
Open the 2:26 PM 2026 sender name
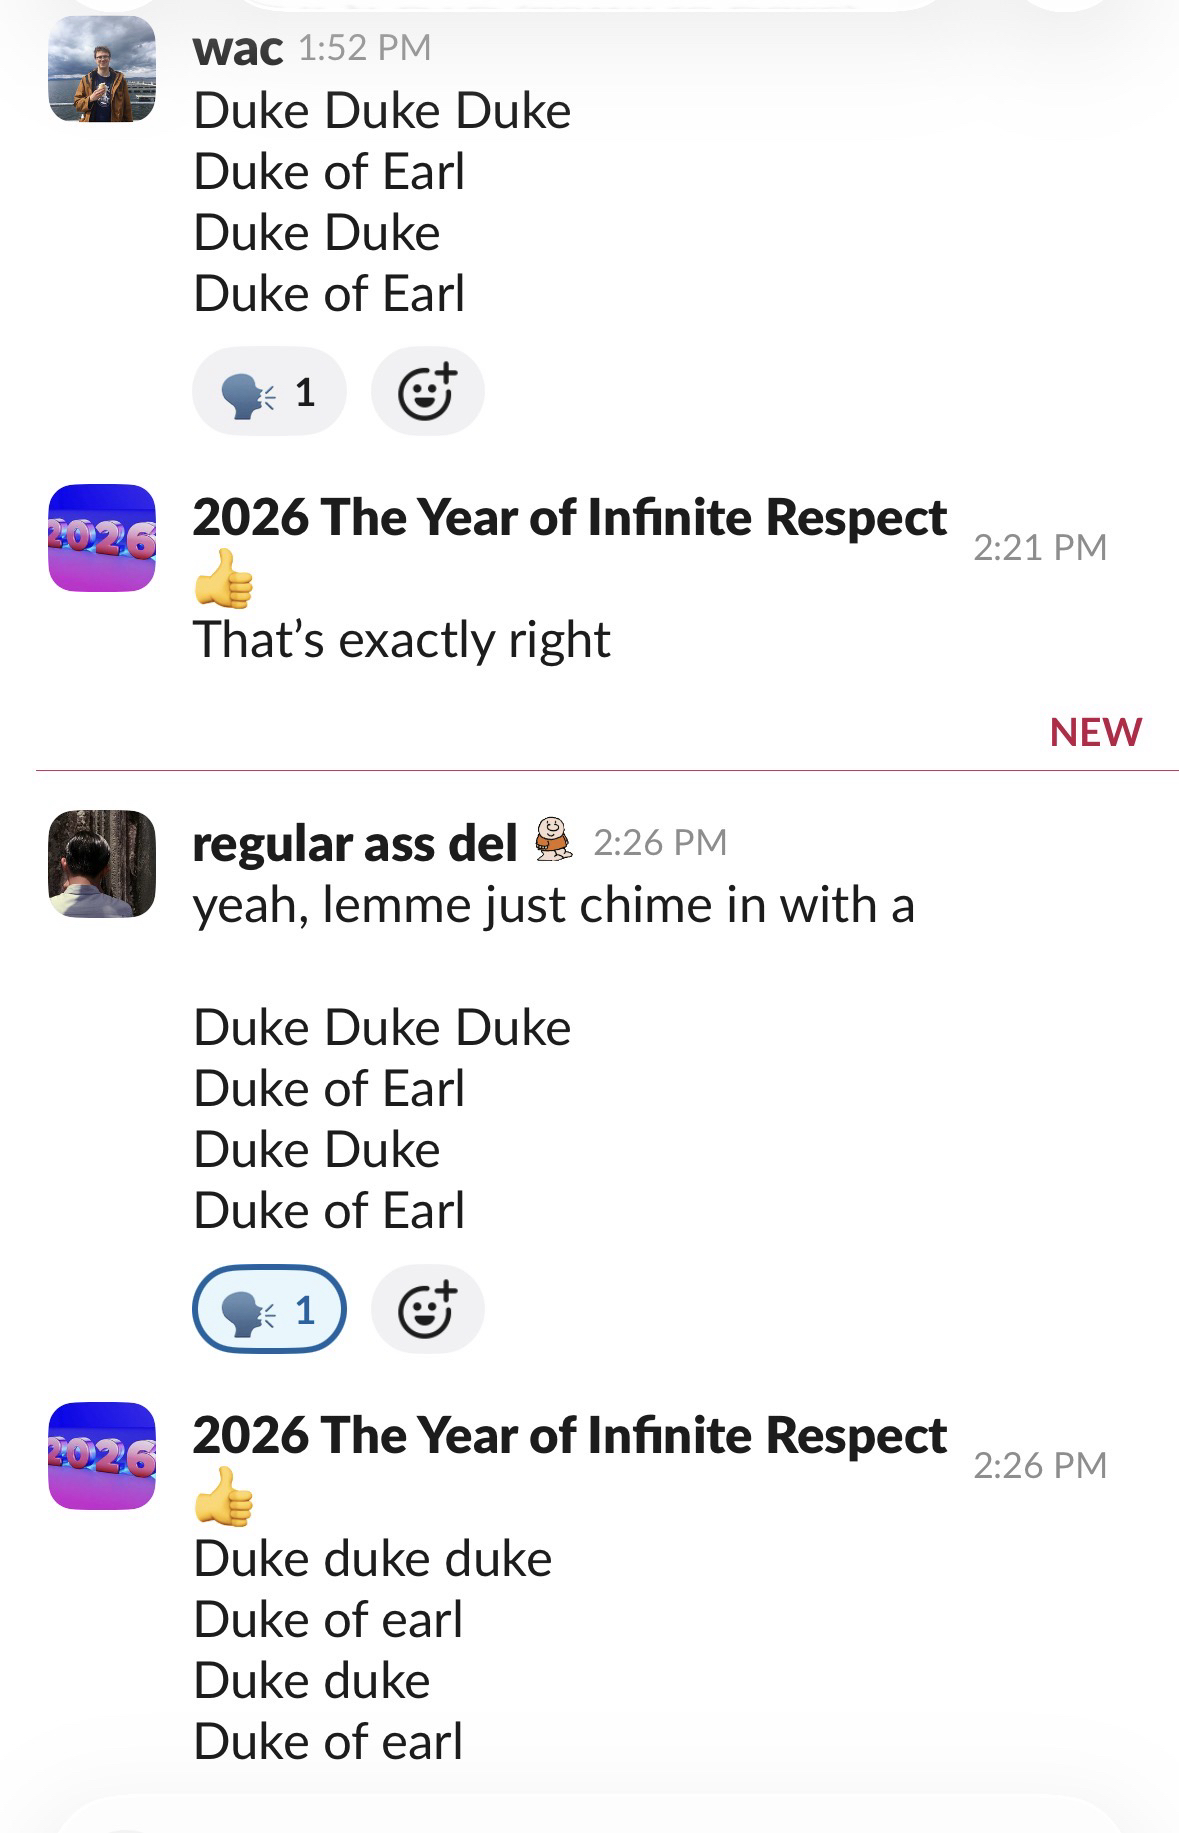click(x=569, y=1436)
